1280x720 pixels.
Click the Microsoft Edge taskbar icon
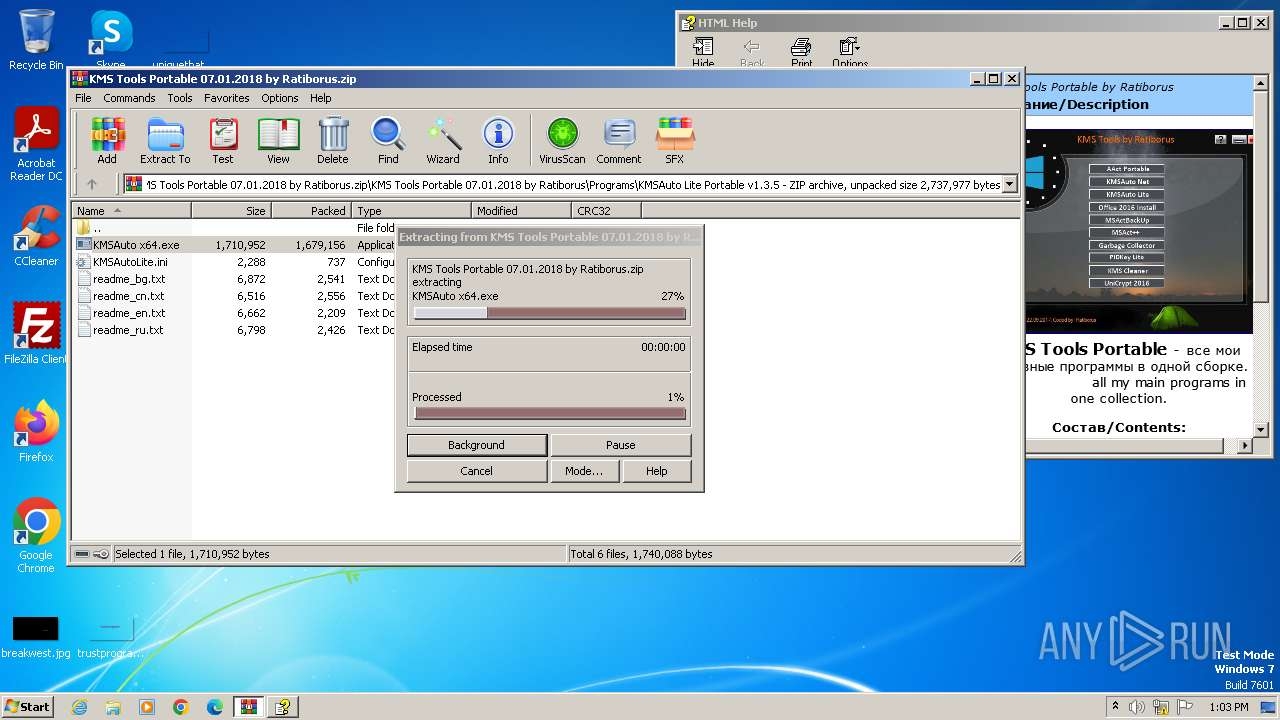click(215, 707)
